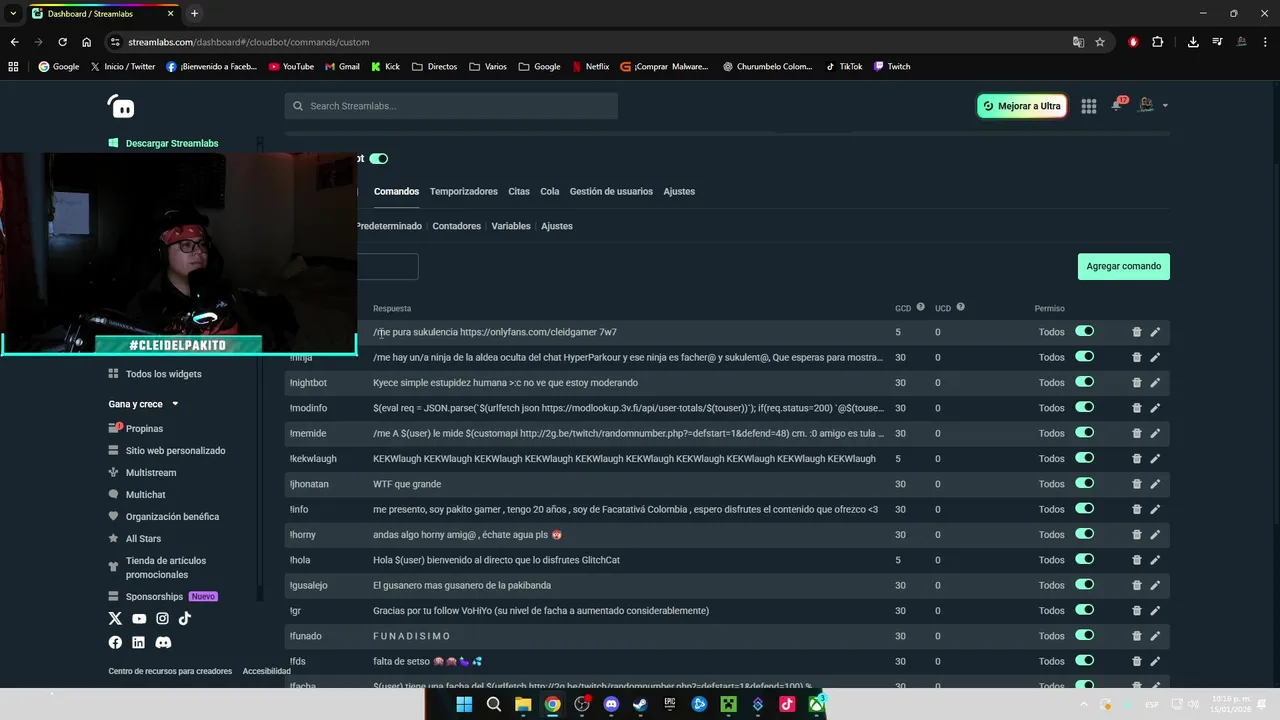Image resolution: width=1280 pixels, height=720 pixels.
Task: Open the Propinas sidebar item
Action: click(136, 428)
